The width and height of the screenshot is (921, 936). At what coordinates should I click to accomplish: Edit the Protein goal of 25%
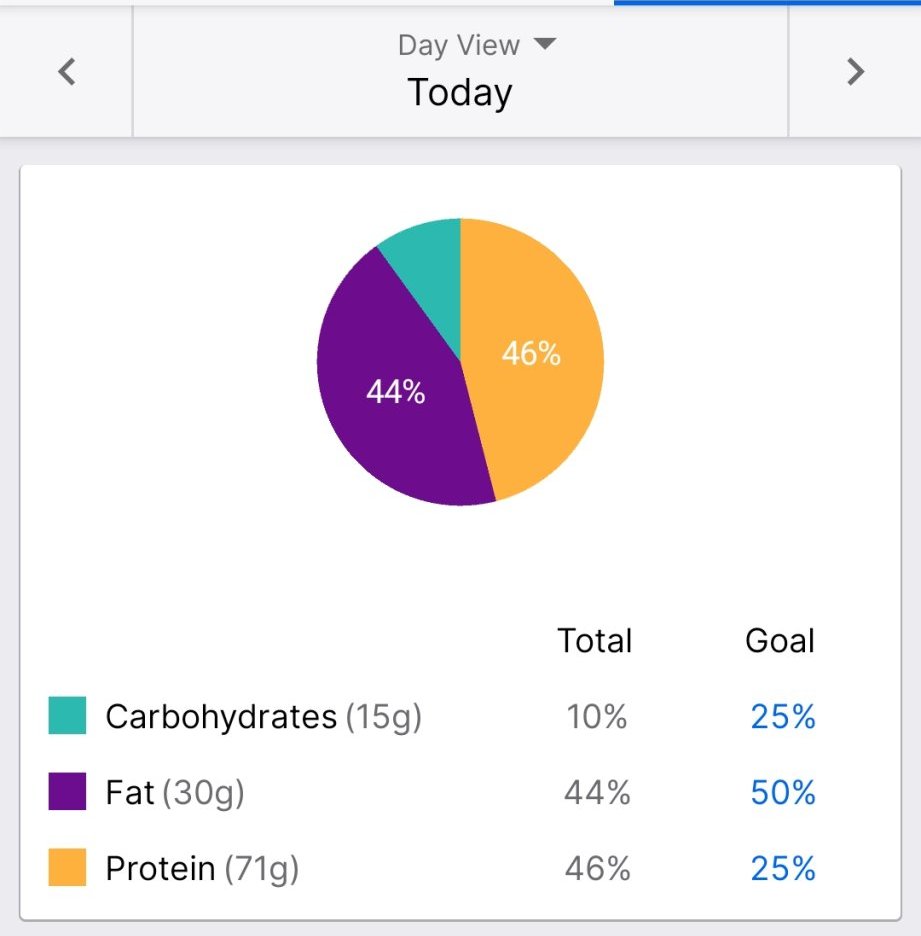[783, 868]
